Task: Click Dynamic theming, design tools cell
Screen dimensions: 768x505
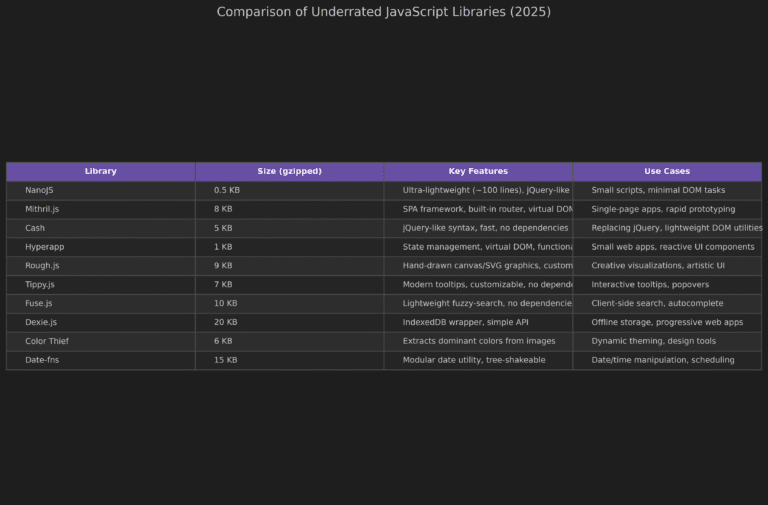Action: [667, 341]
